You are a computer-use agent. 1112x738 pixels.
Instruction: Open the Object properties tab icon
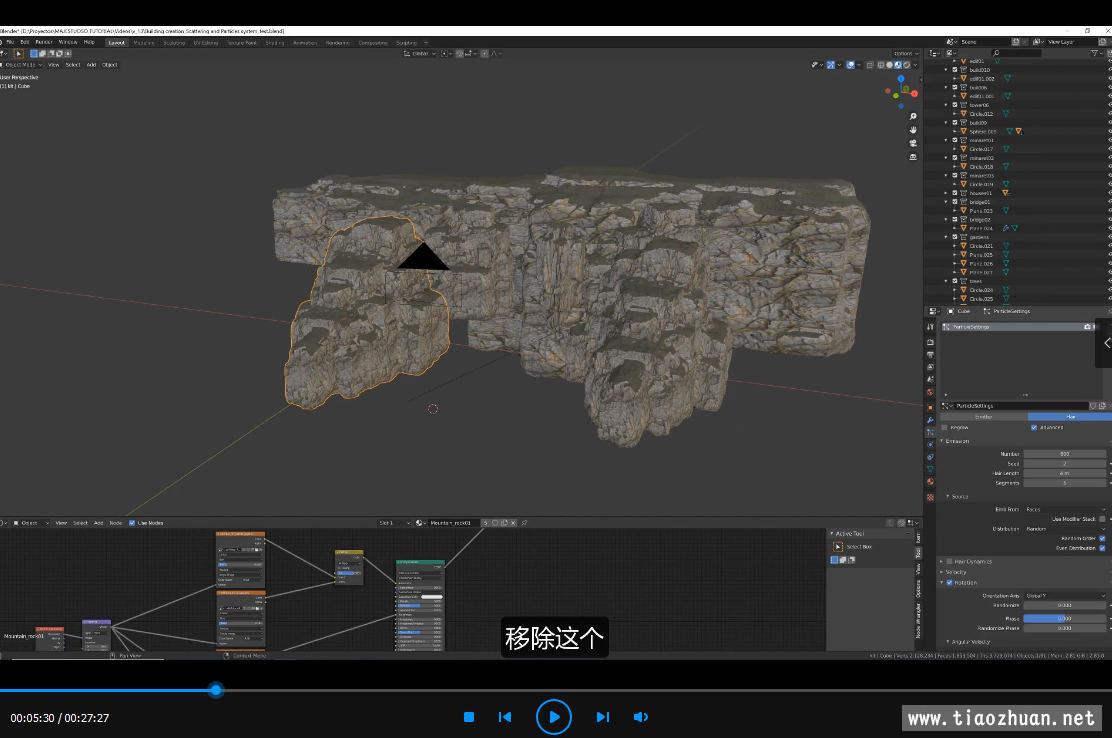(x=930, y=408)
